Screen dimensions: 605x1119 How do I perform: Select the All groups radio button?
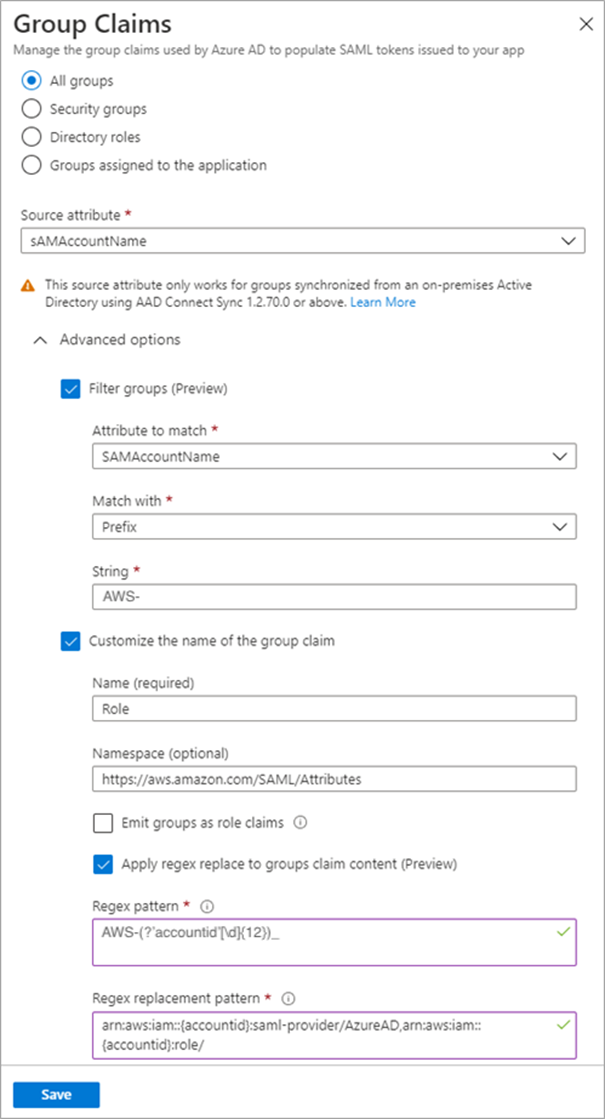31,81
